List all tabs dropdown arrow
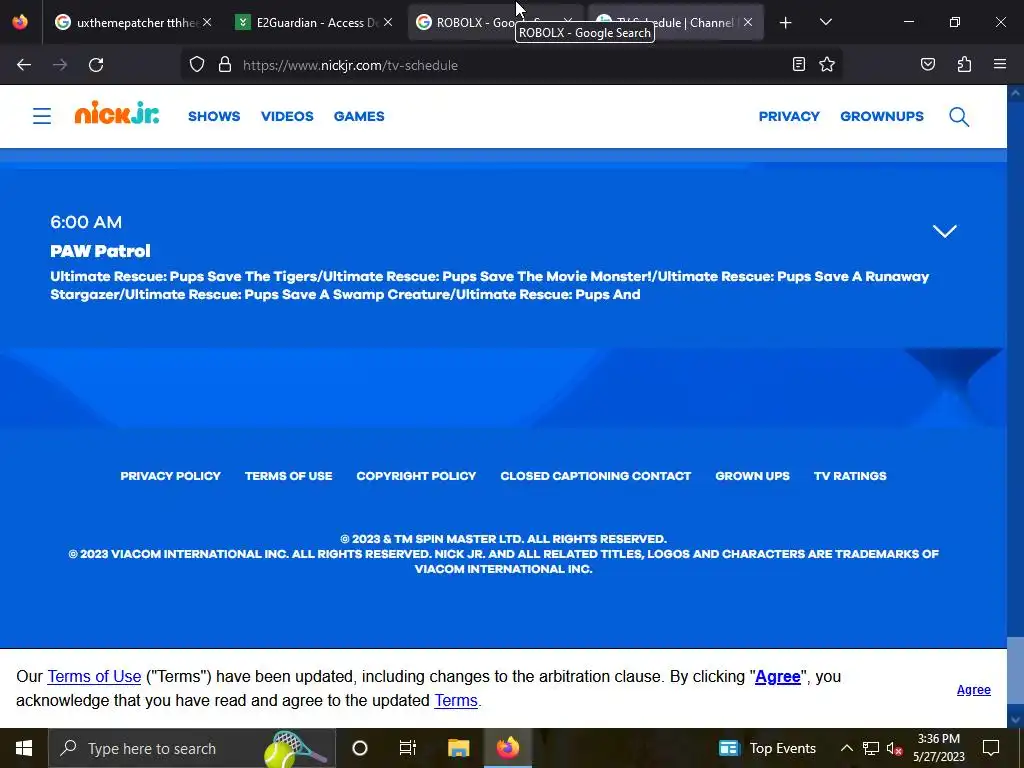 click(825, 22)
